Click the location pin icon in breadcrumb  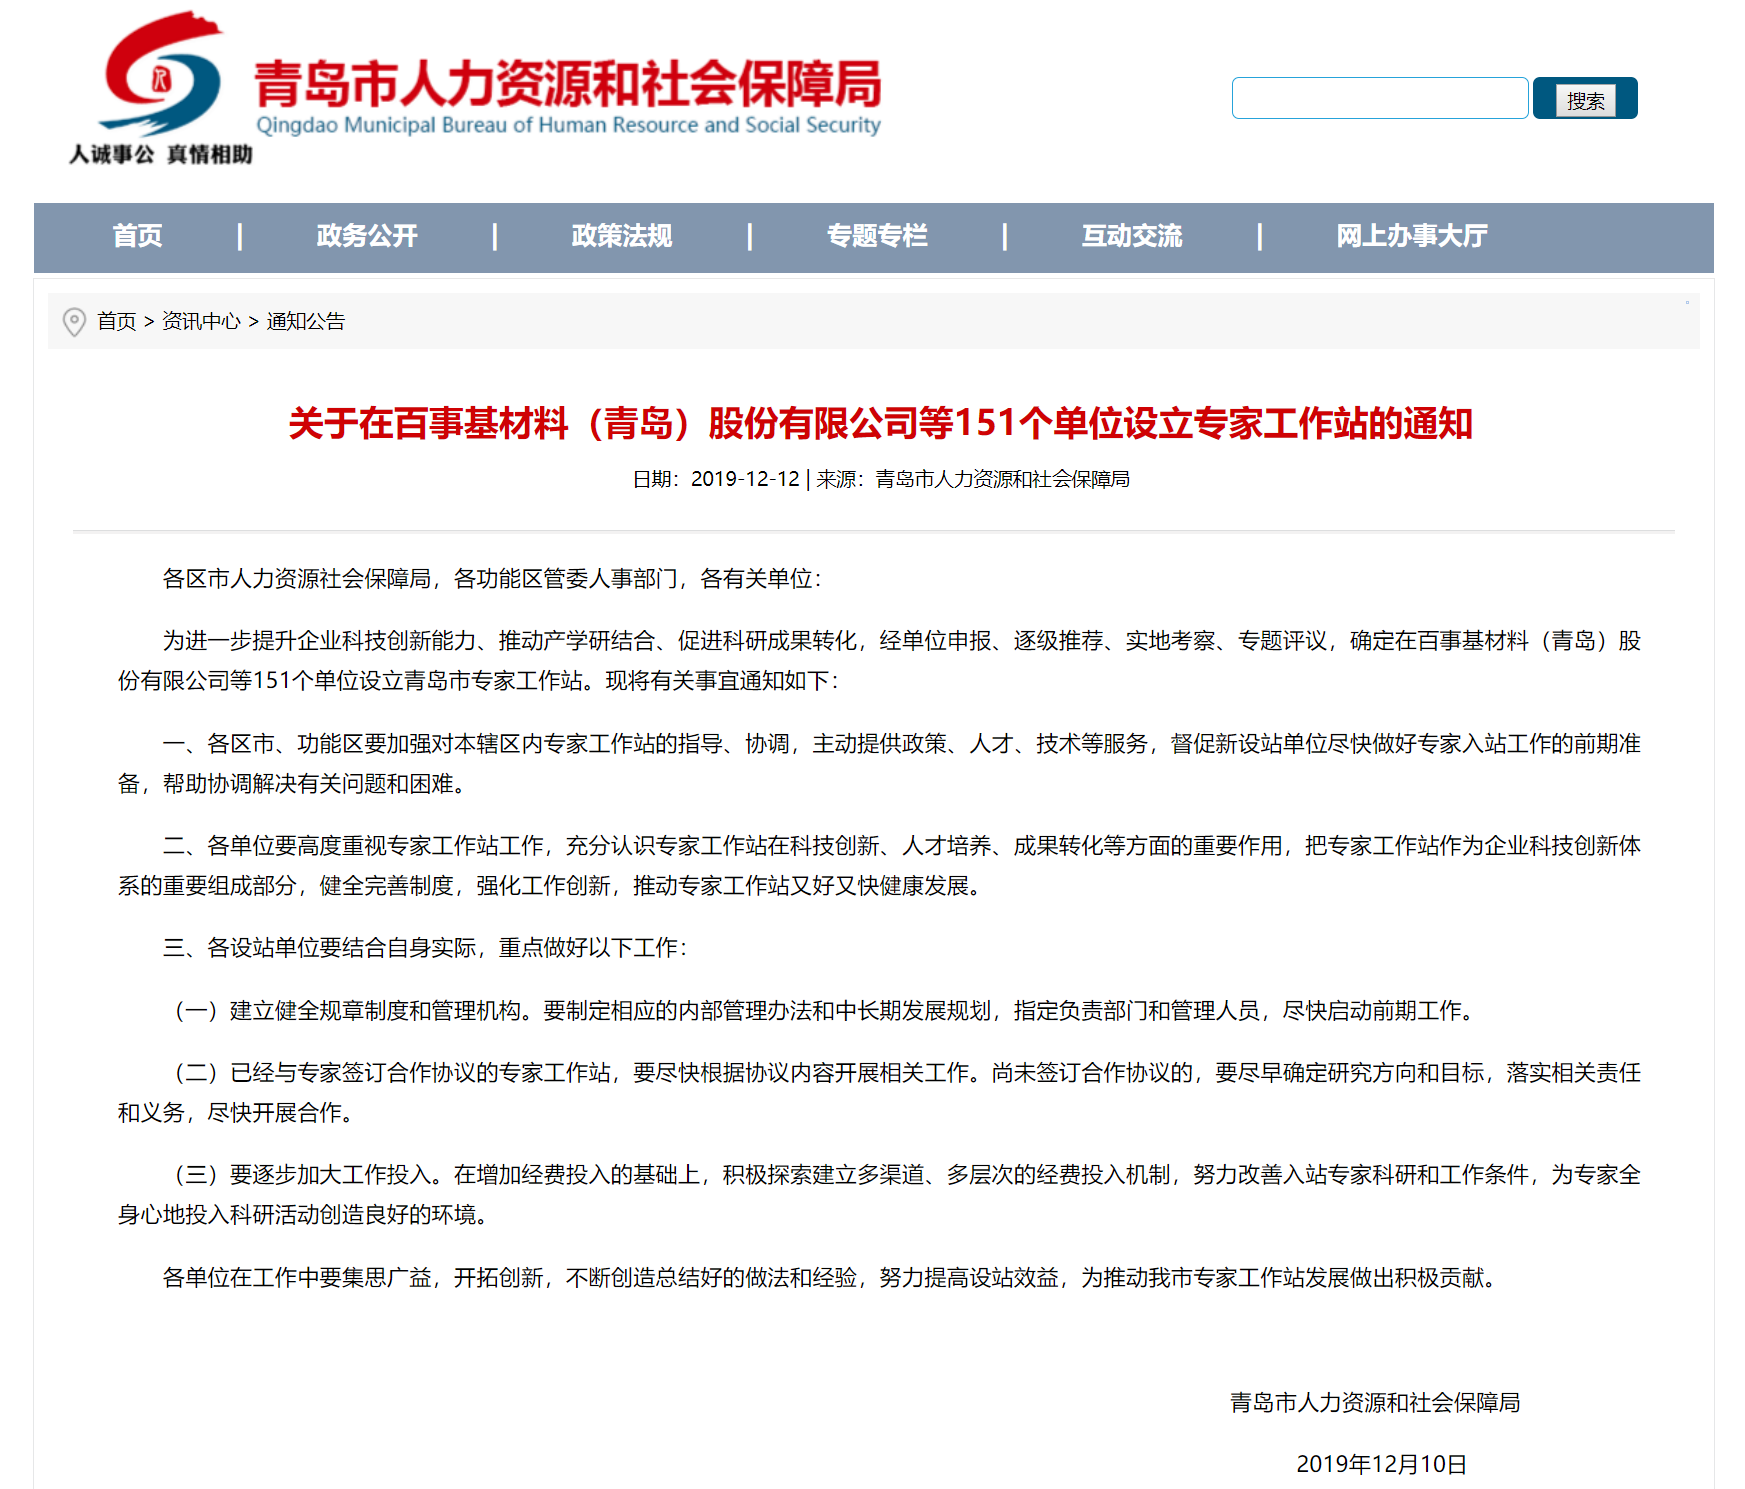pos(74,322)
